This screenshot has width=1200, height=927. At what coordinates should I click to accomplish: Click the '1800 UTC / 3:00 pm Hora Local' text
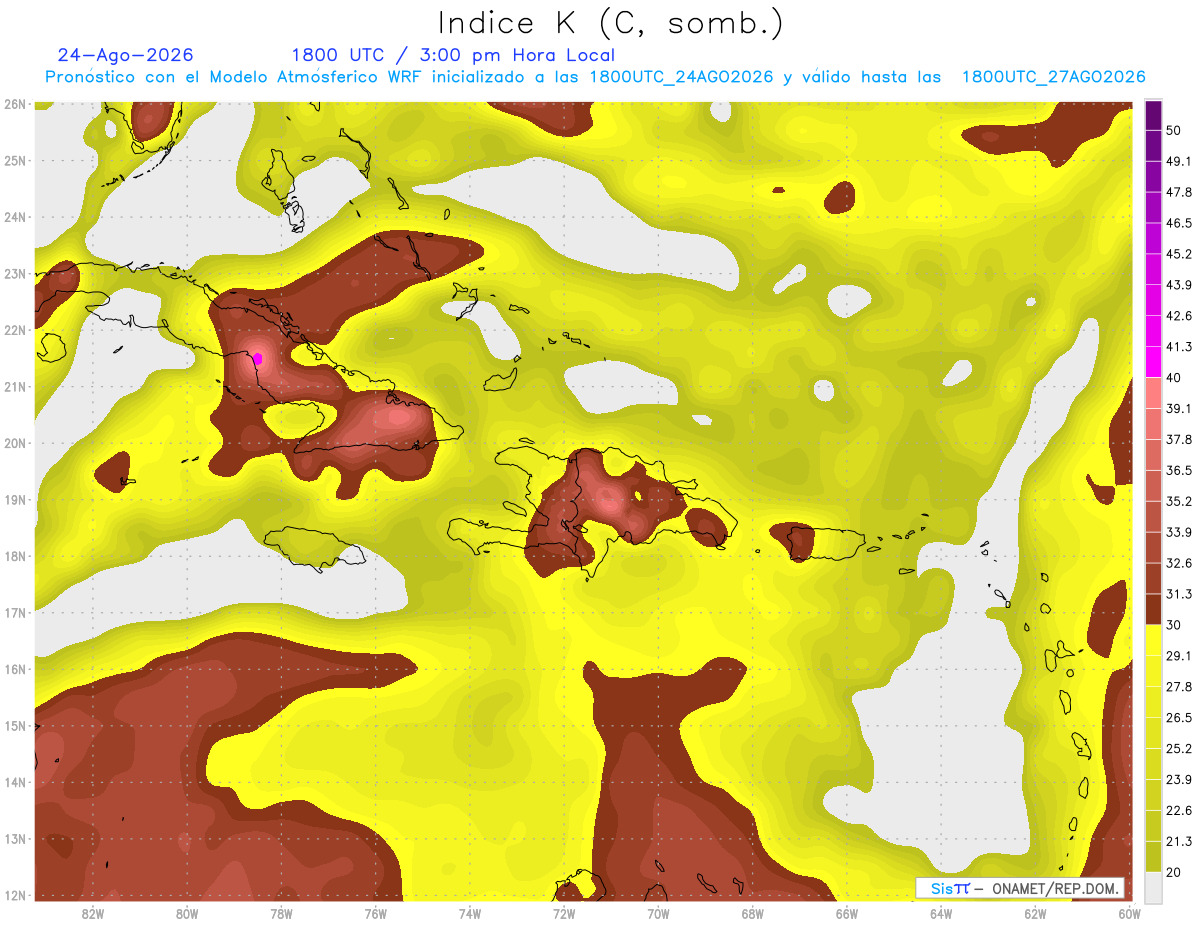click(x=453, y=55)
